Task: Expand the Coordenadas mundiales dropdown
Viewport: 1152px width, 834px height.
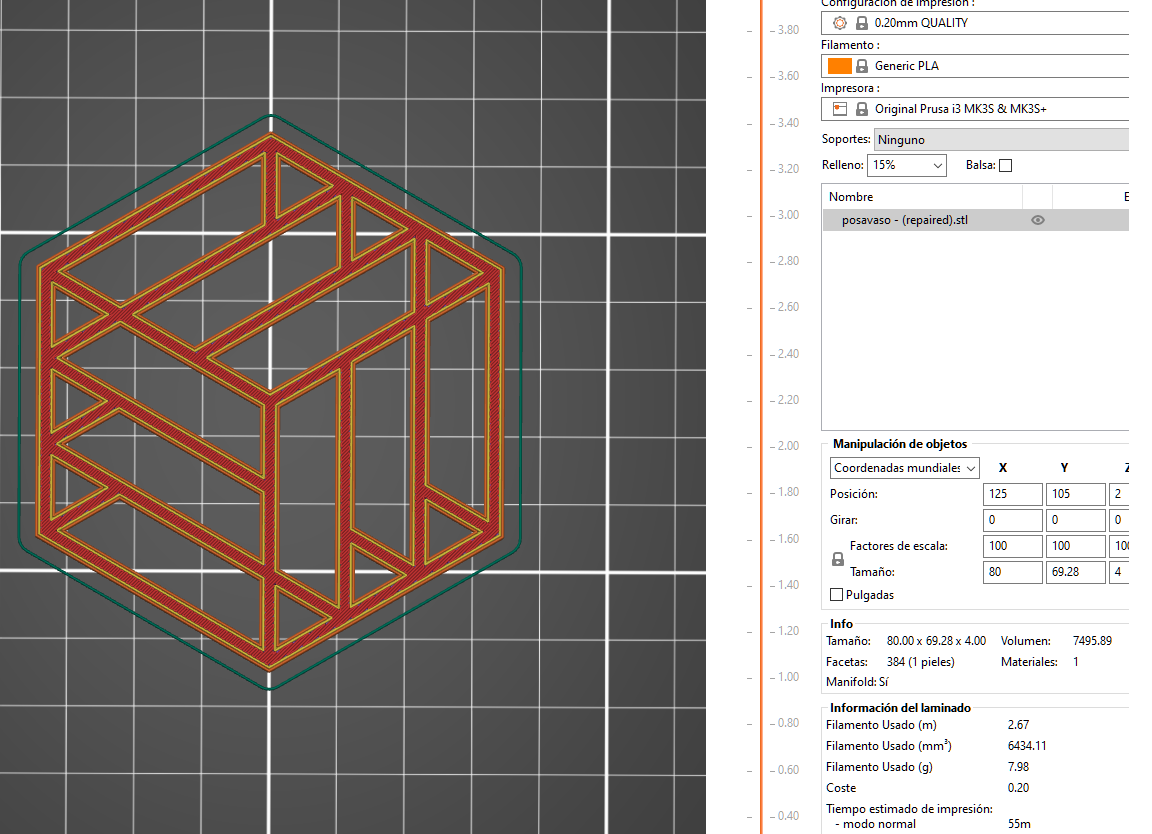Action: pos(904,468)
